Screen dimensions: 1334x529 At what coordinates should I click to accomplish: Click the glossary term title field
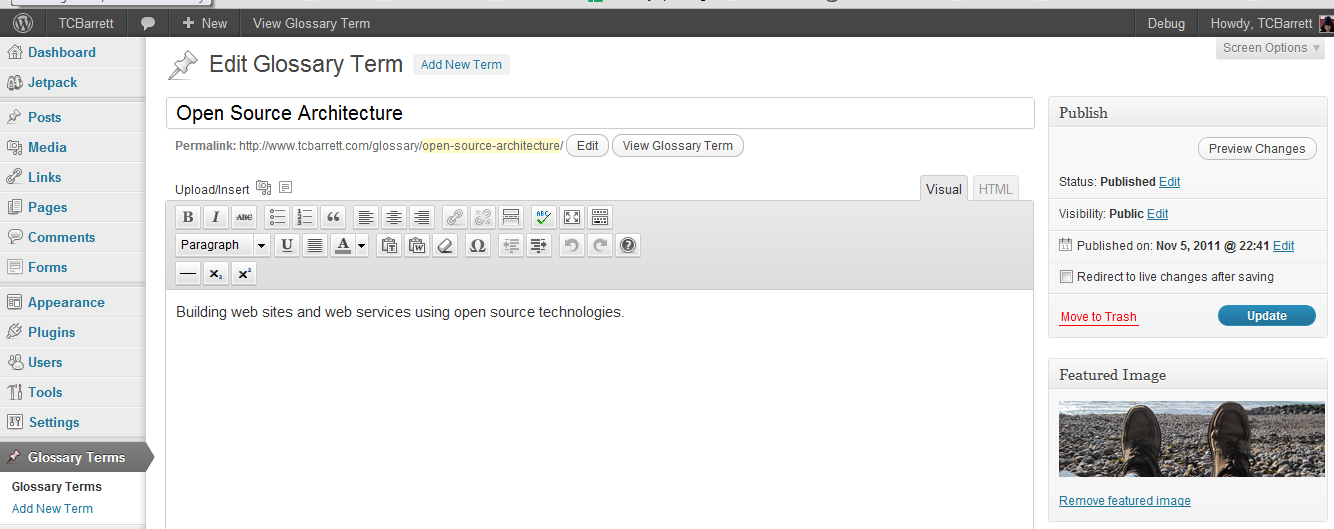pos(600,113)
